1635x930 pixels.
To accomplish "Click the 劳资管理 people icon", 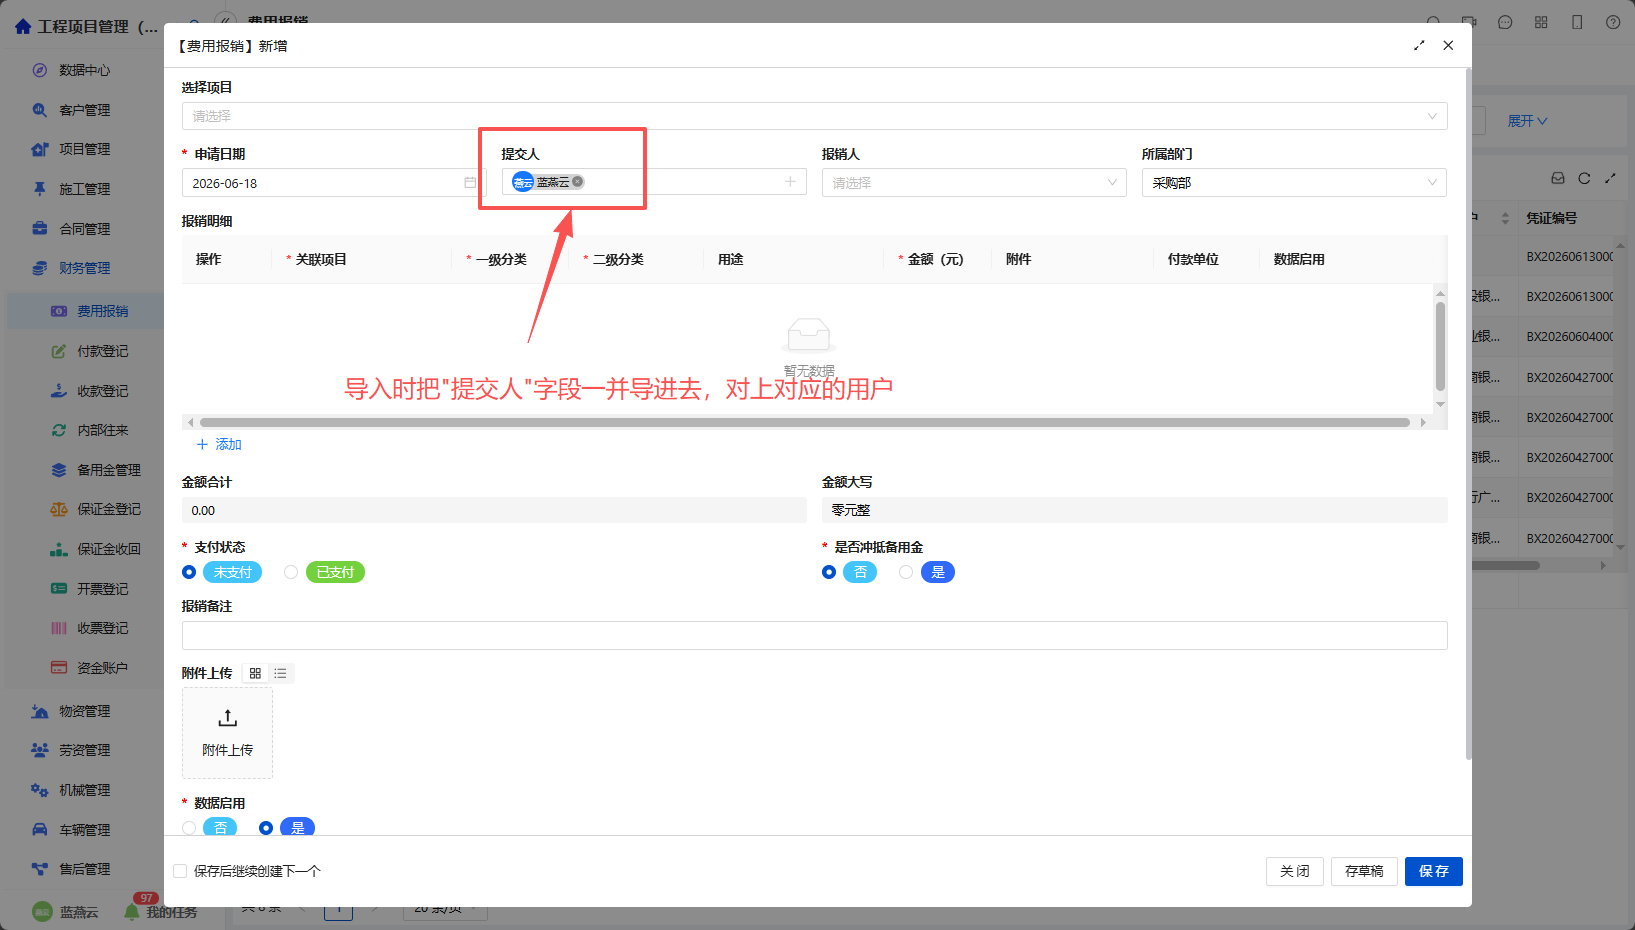I will pos(40,750).
